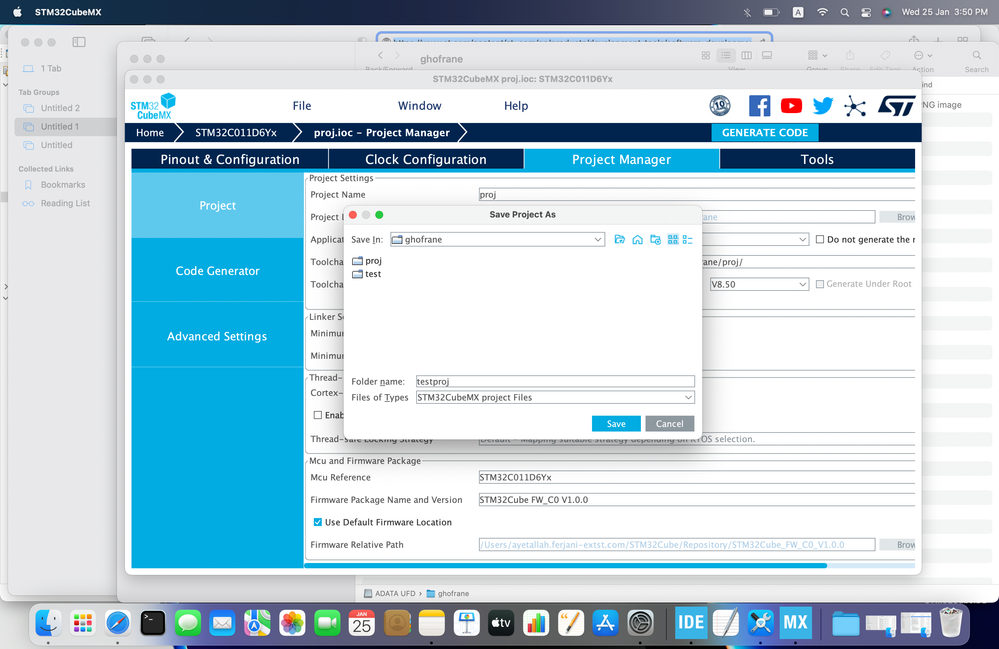The width and height of the screenshot is (999, 649).
Task: Click the Folder name input field
Action: [x=555, y=382]
